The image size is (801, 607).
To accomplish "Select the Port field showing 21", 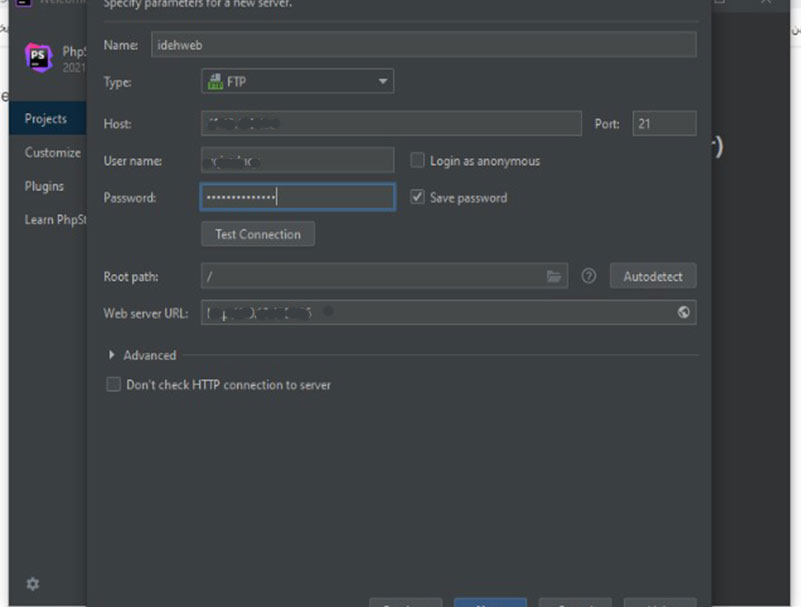I will click(664, 123).
